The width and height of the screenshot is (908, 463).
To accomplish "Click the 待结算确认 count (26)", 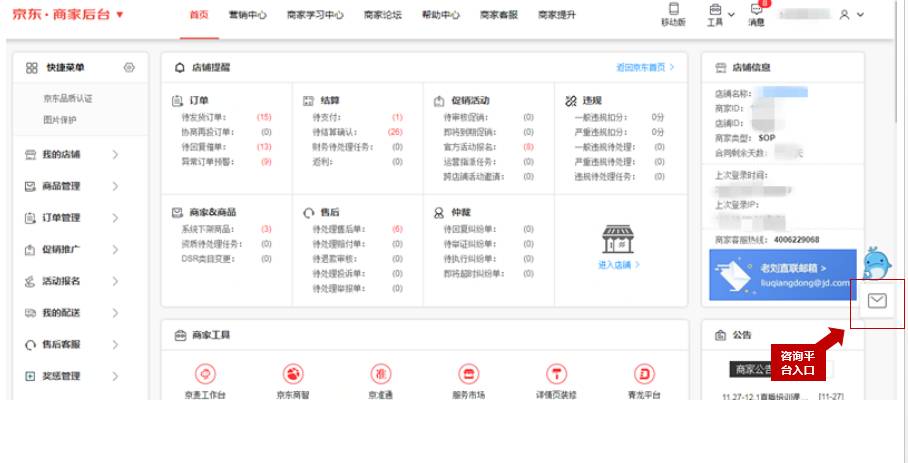I will click(395, 133).
